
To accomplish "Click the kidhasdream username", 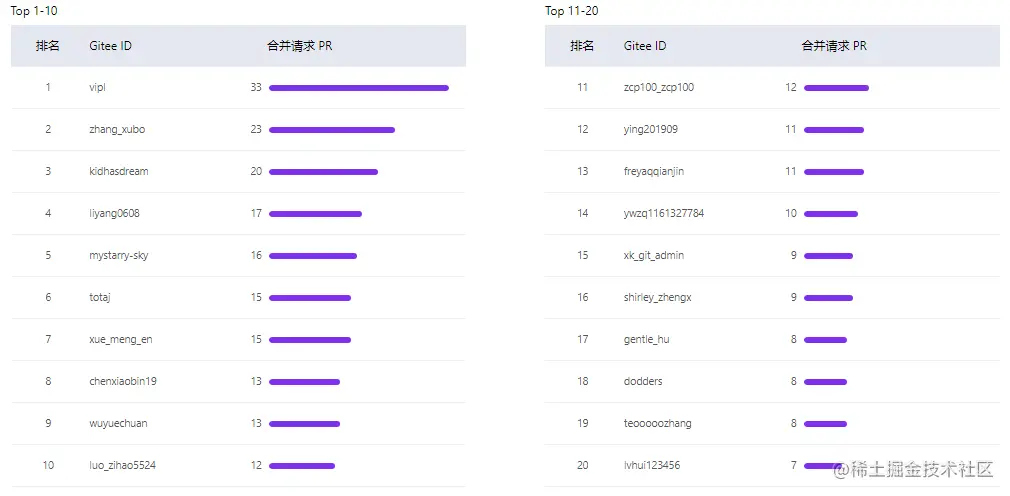I will (119, 171).
